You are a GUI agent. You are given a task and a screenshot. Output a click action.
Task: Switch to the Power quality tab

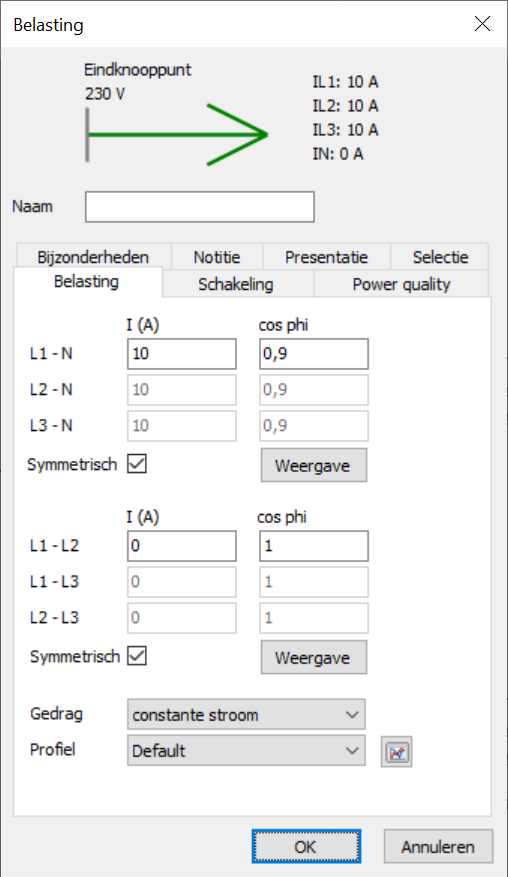tap(401, 284)
